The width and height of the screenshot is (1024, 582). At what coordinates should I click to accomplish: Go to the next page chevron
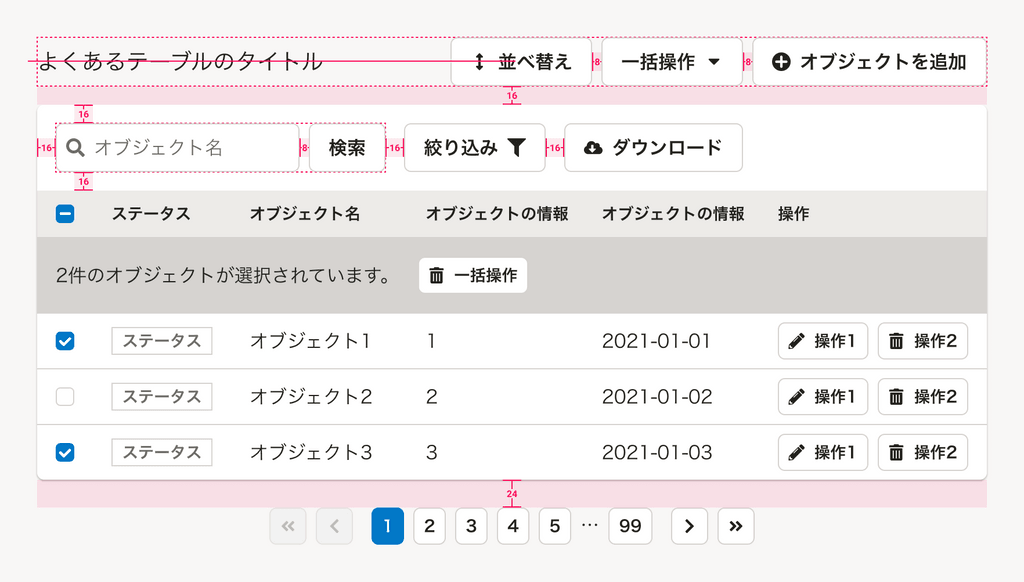[690, 526]
